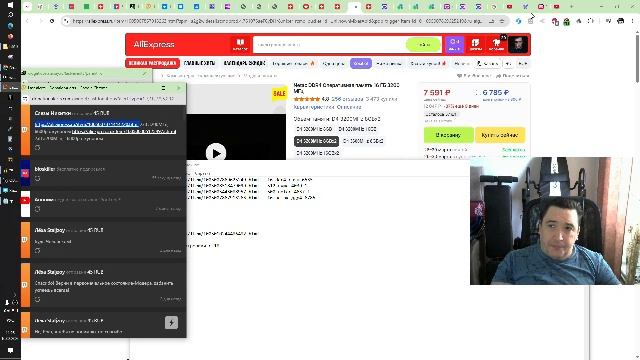The width and height of the screenshot is (640, 360).
Task: Click the pink platform icon on second chat message
Action: [x=25, y=173]
